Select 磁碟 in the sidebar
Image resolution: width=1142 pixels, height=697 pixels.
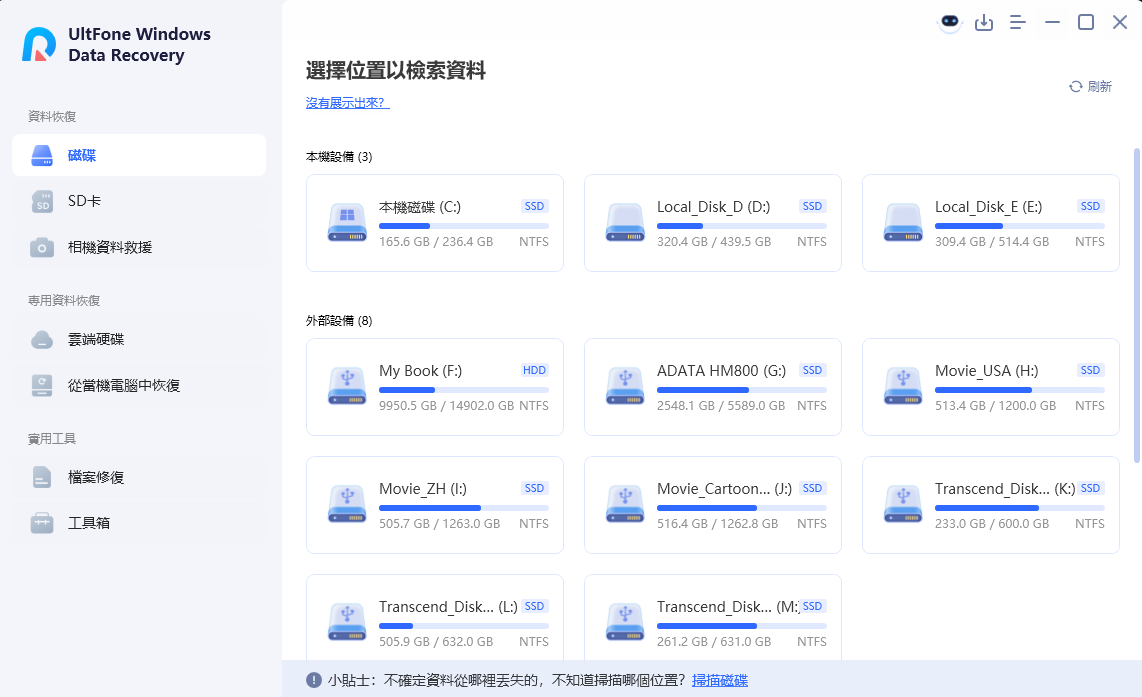click(x=139, y=155)
